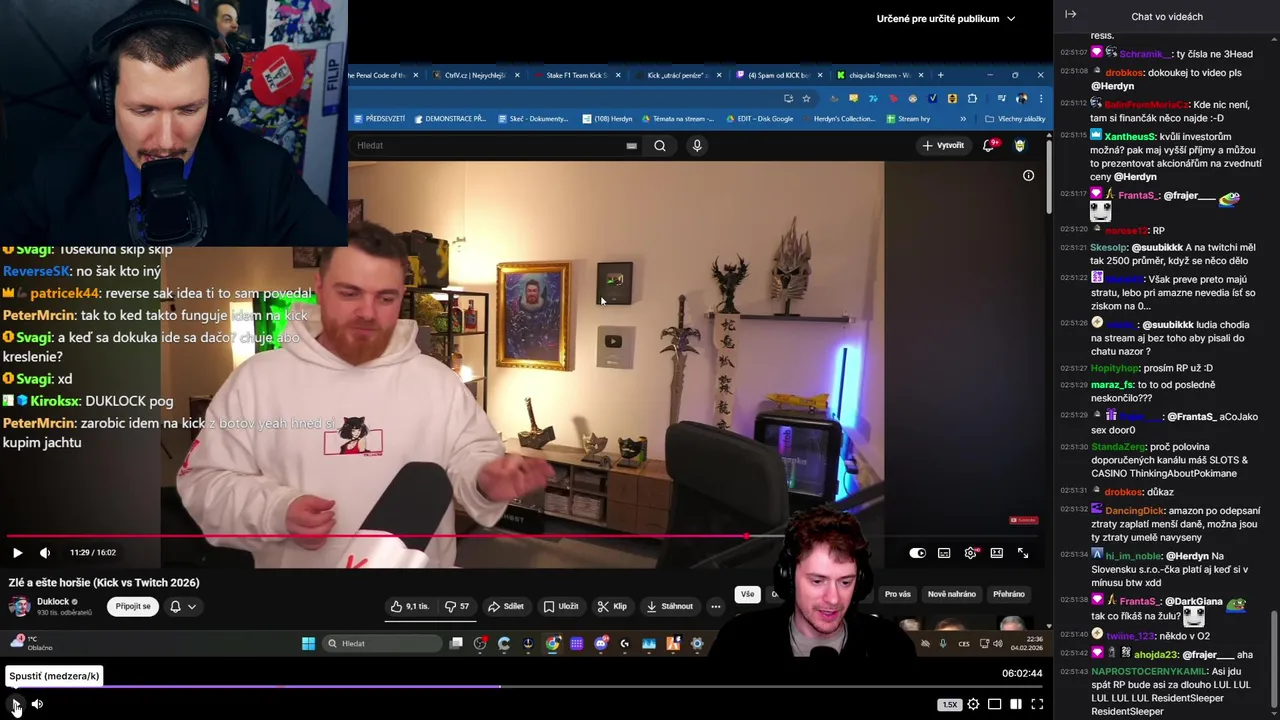The image size is (1280, 720).
Task: Click the Klip scissors button
Action: tap(612, 606)
